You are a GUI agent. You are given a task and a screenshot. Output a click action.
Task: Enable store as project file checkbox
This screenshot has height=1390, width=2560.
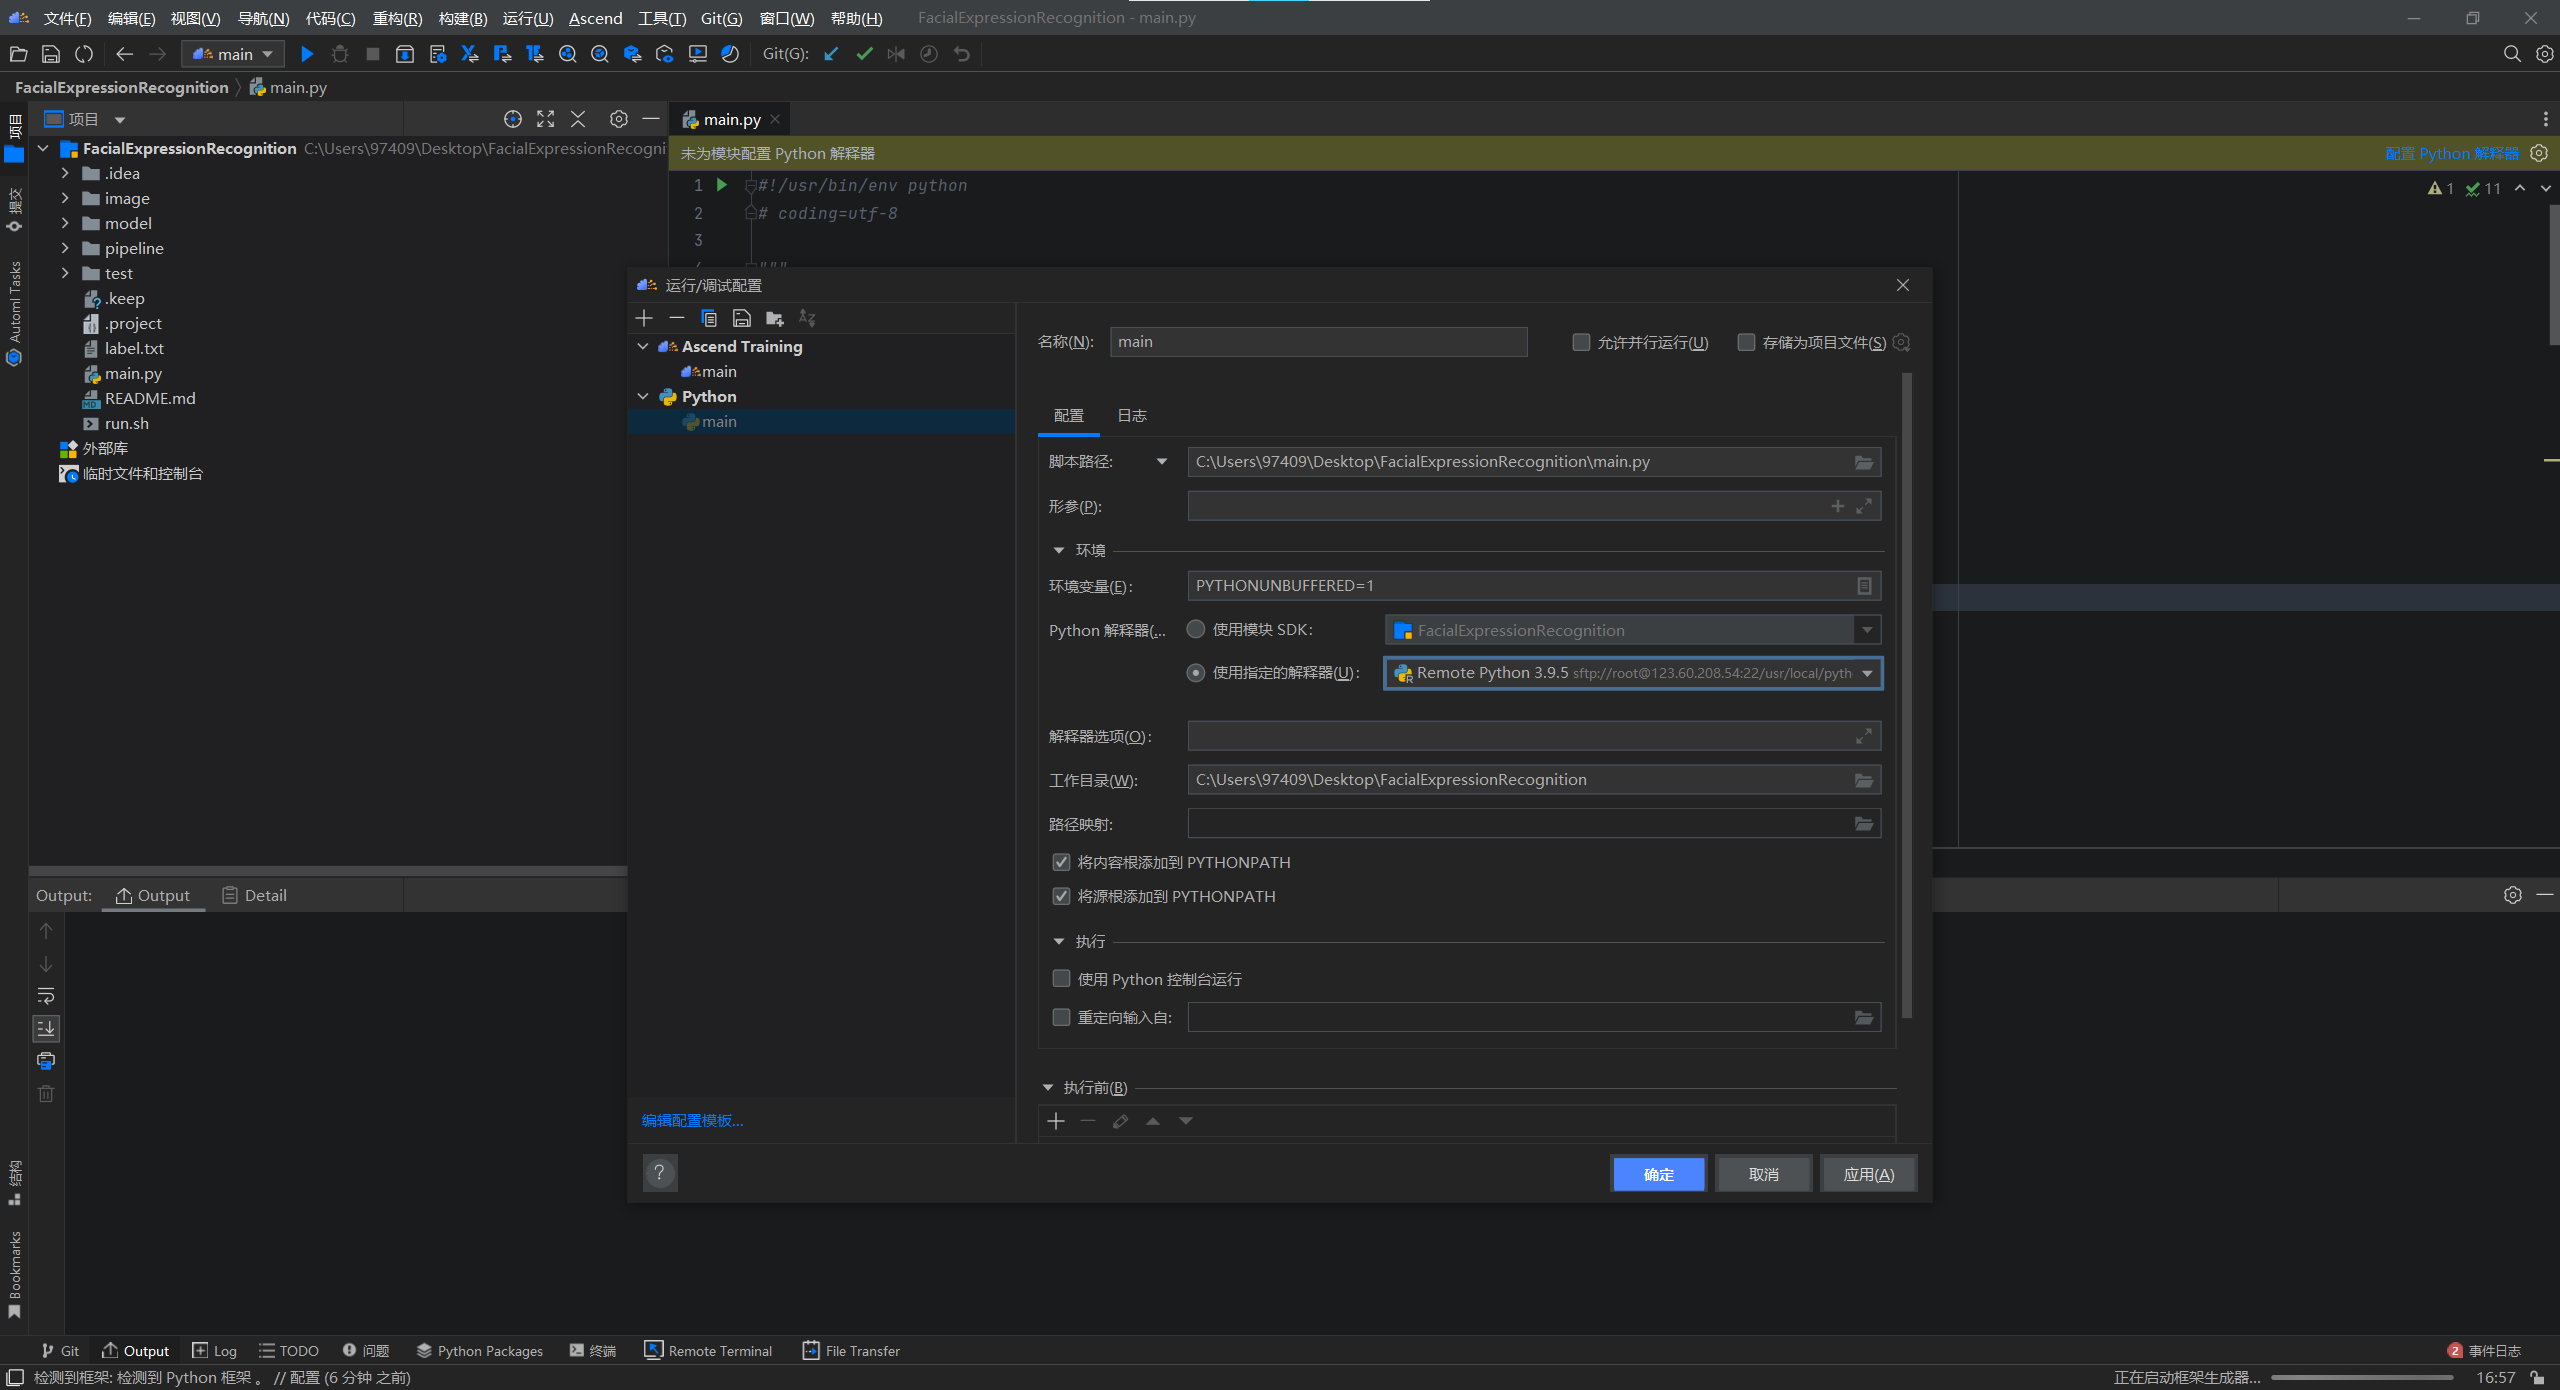[1746, 342]
